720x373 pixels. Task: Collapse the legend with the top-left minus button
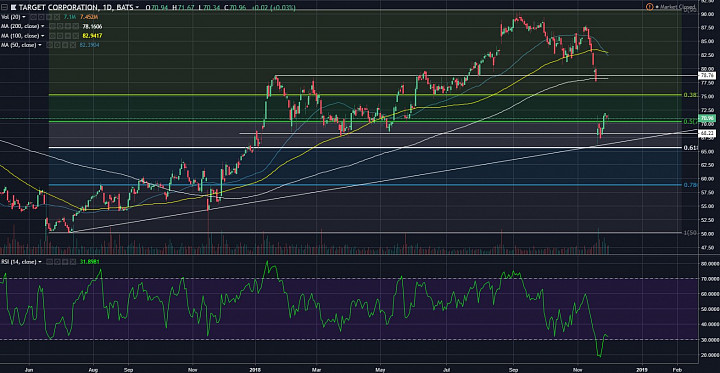(x=4, y=7)
